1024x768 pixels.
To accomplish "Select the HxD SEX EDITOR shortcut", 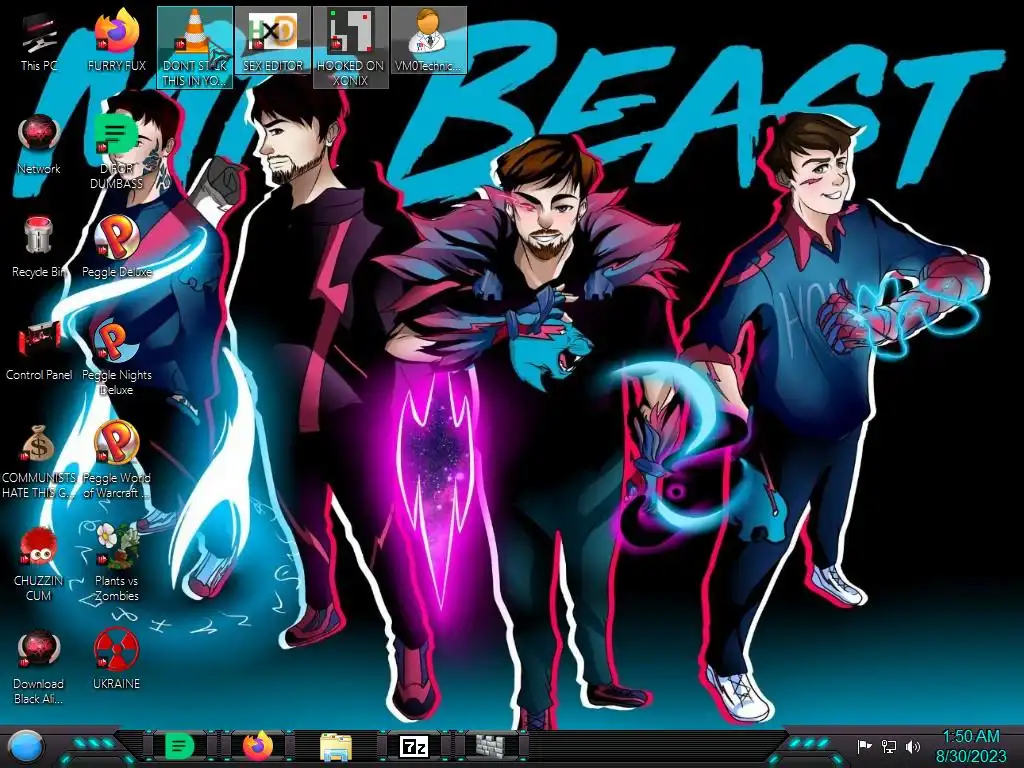I will pos(273,40).
